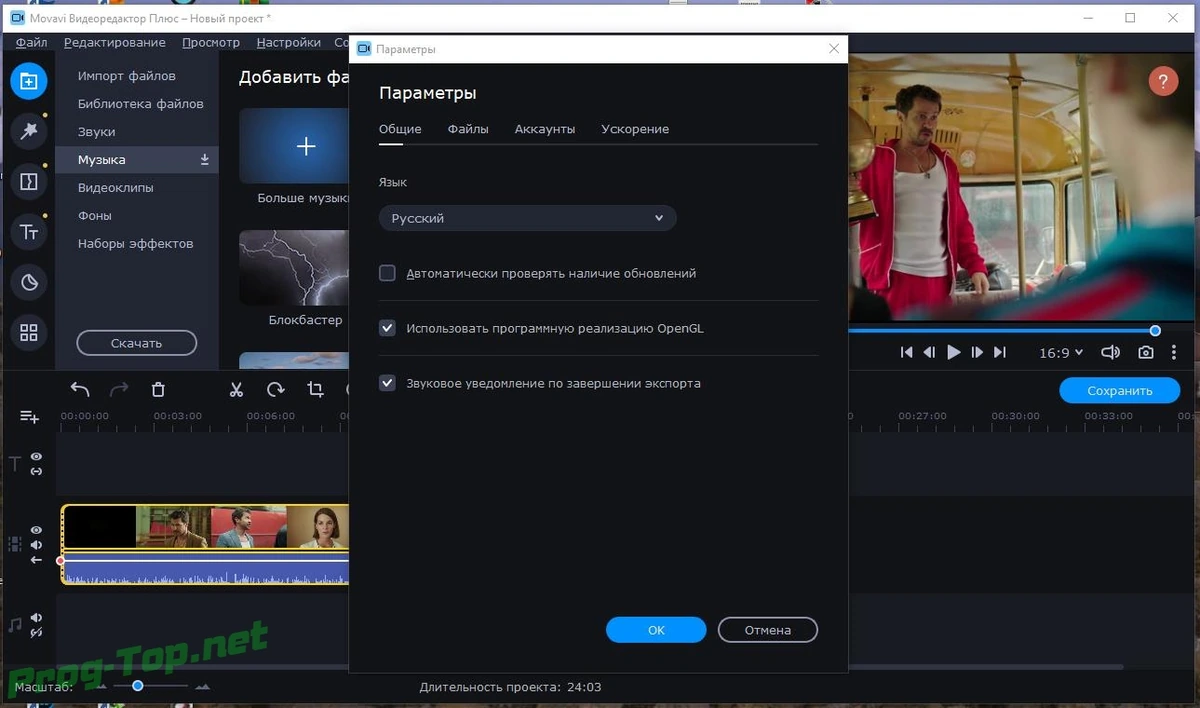The width and height of the screenshot is (1200, 708).
Task: Open the Файл menu
Action: [32, 42]
